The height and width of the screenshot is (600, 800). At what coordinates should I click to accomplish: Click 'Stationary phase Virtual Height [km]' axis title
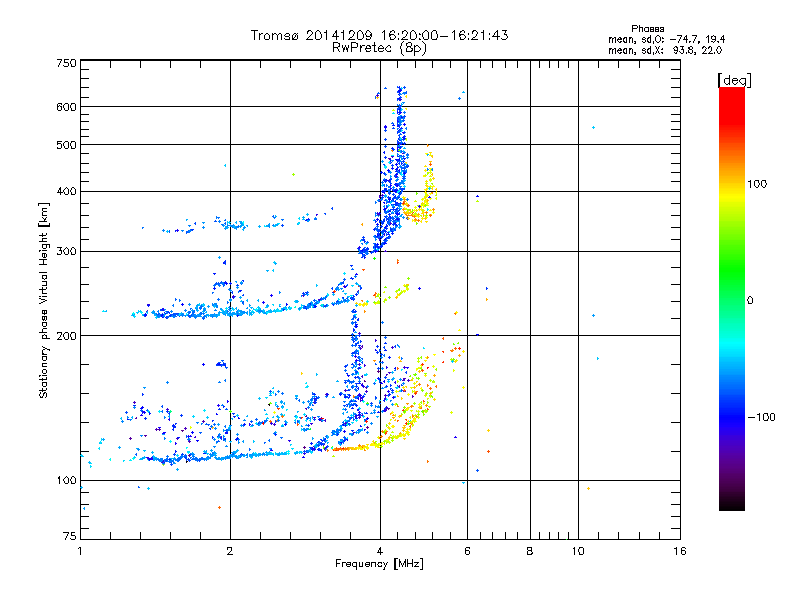pyautogui.click(x=44, y=300)
